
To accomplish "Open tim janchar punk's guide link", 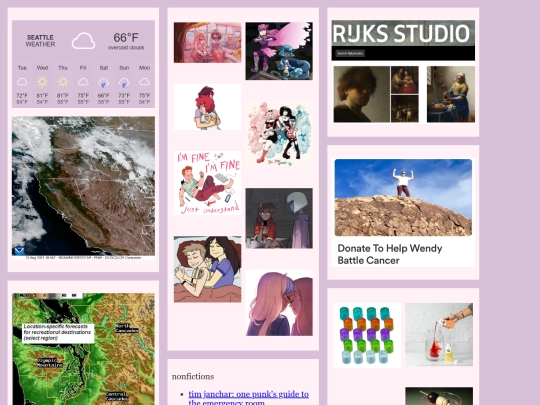I will [x=248, y=398].
